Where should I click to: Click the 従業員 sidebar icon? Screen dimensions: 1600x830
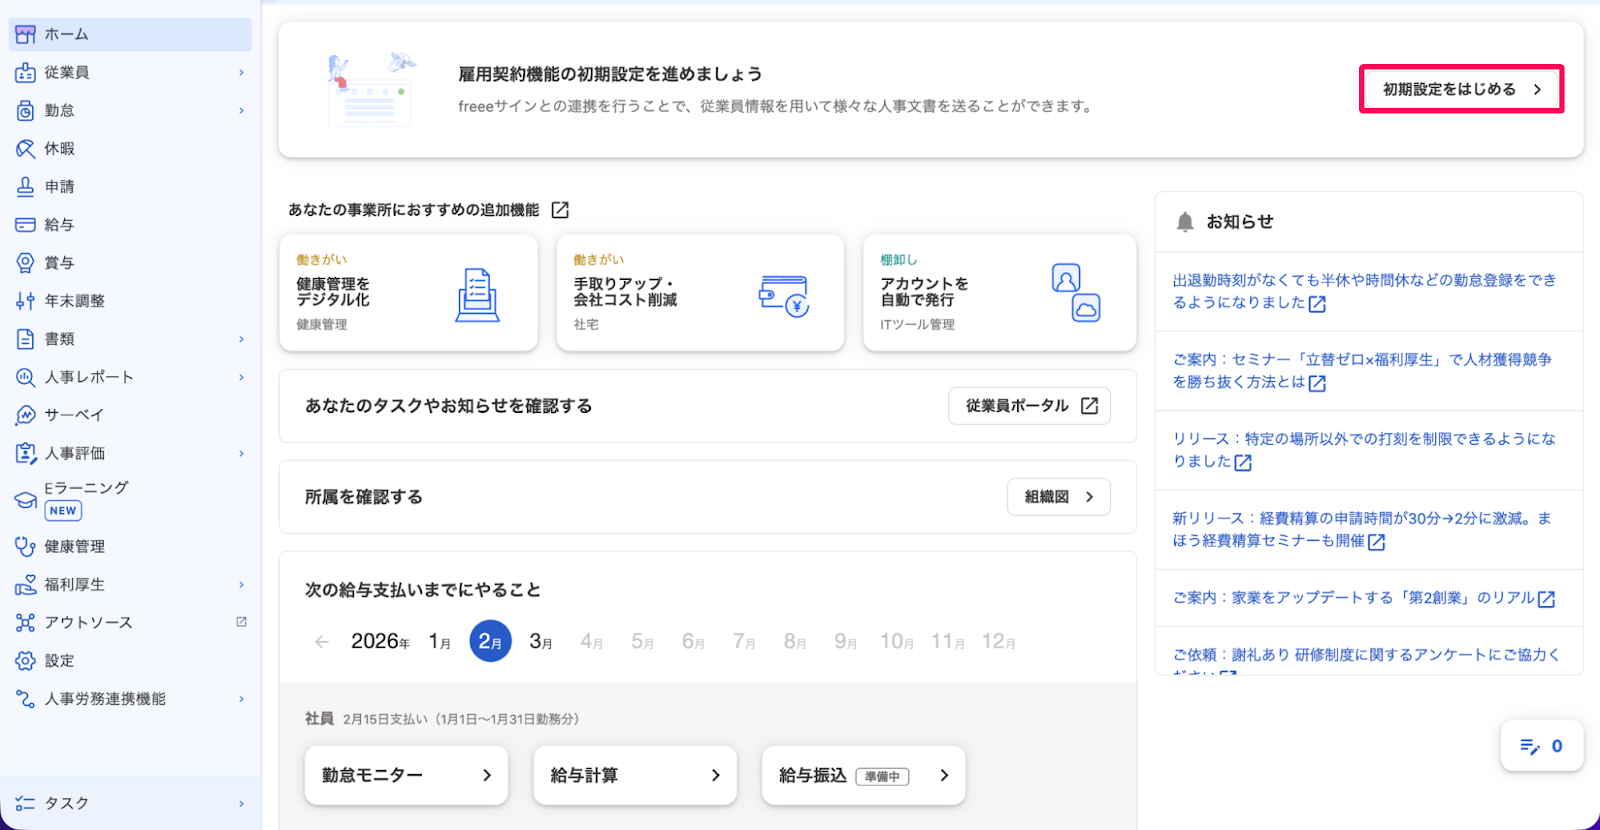(x=25, y=72)
